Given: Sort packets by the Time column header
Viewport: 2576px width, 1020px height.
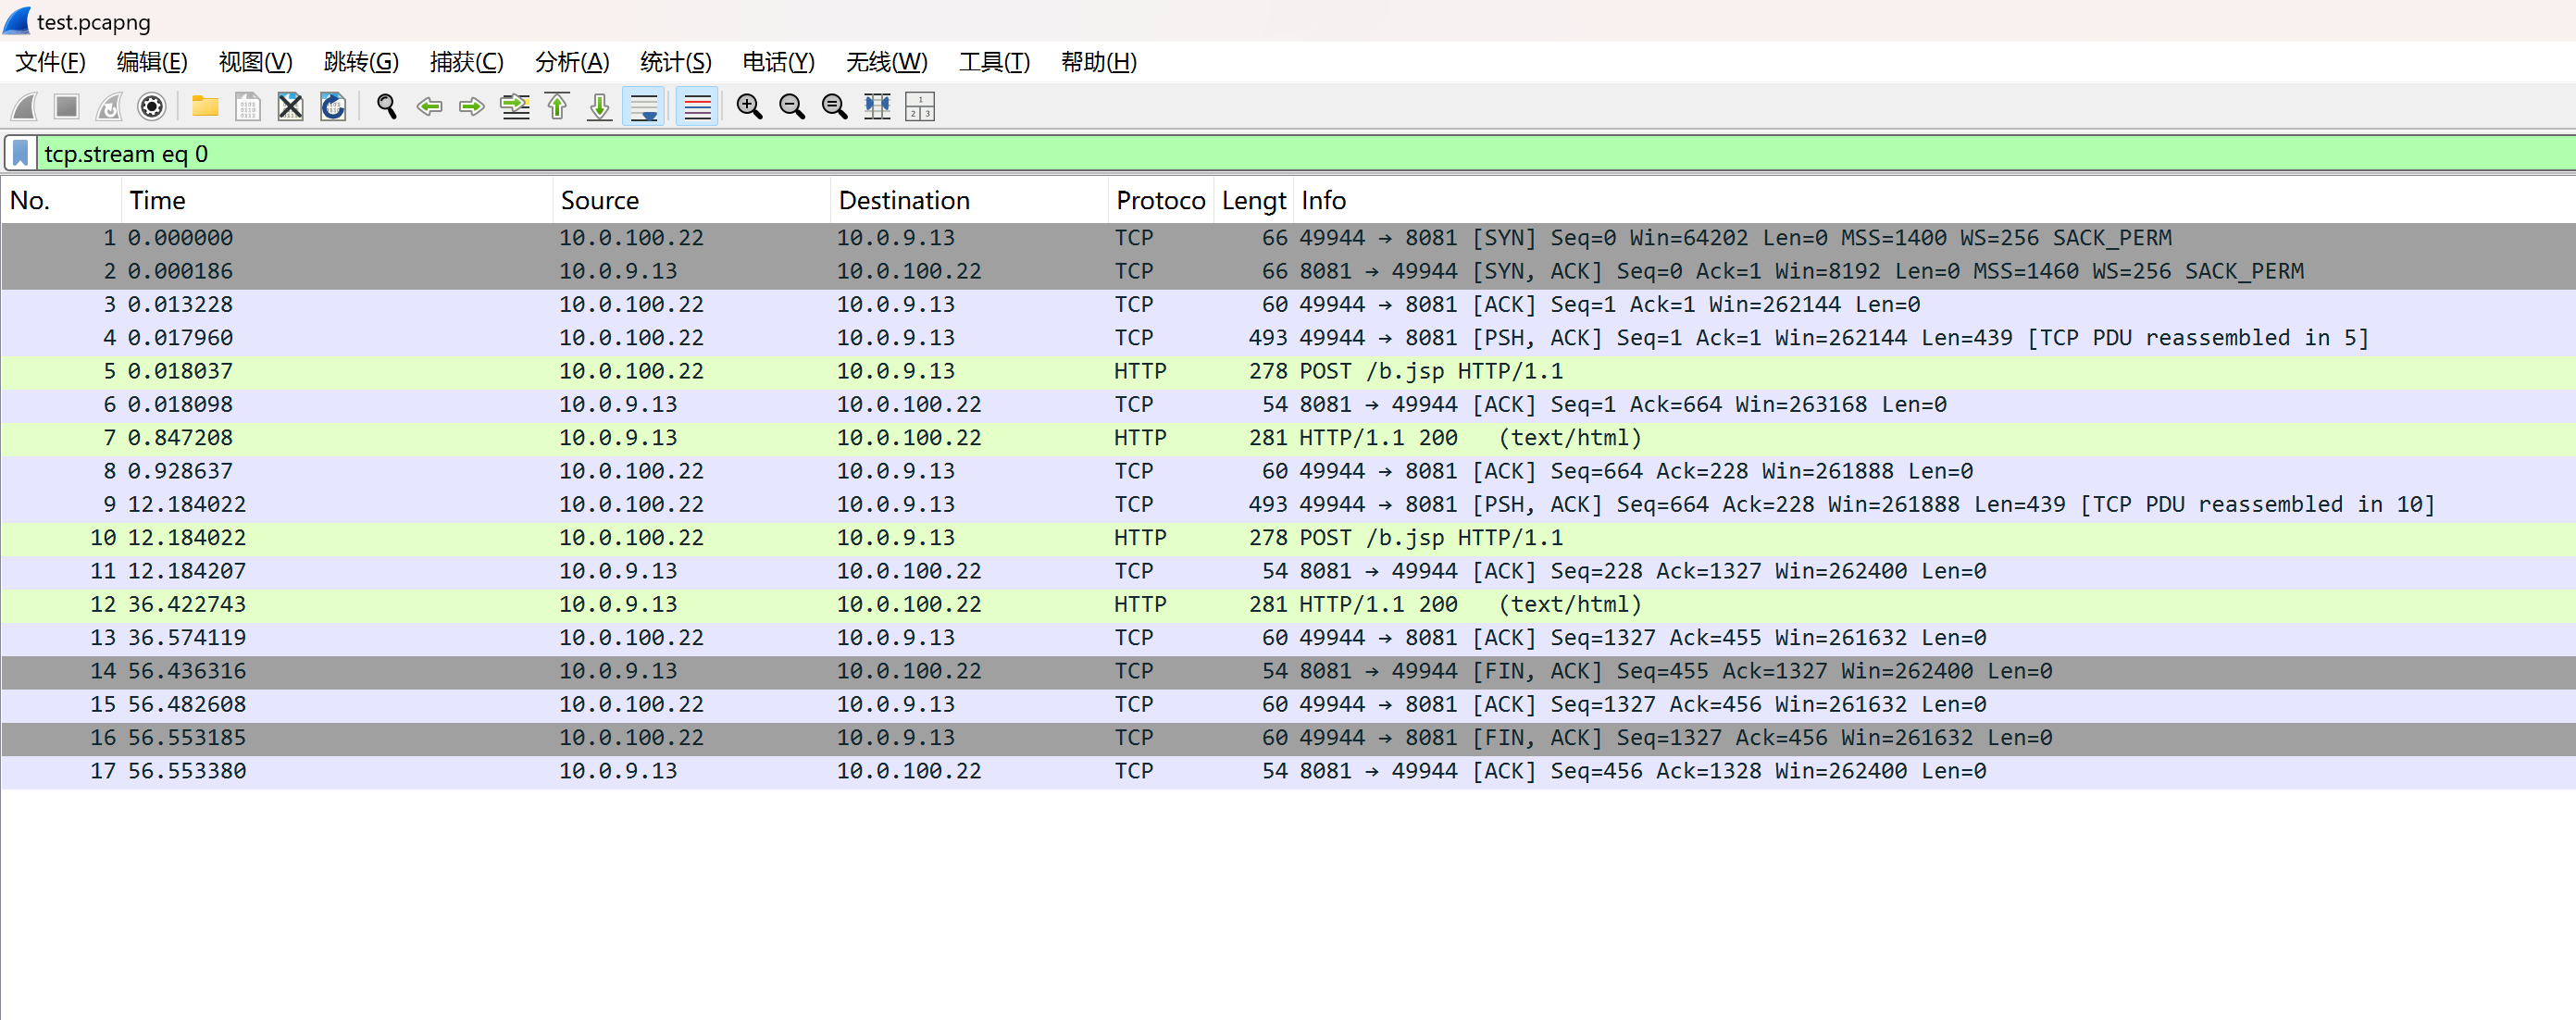Looking at the screenshot, I should [x=157, y=201].
